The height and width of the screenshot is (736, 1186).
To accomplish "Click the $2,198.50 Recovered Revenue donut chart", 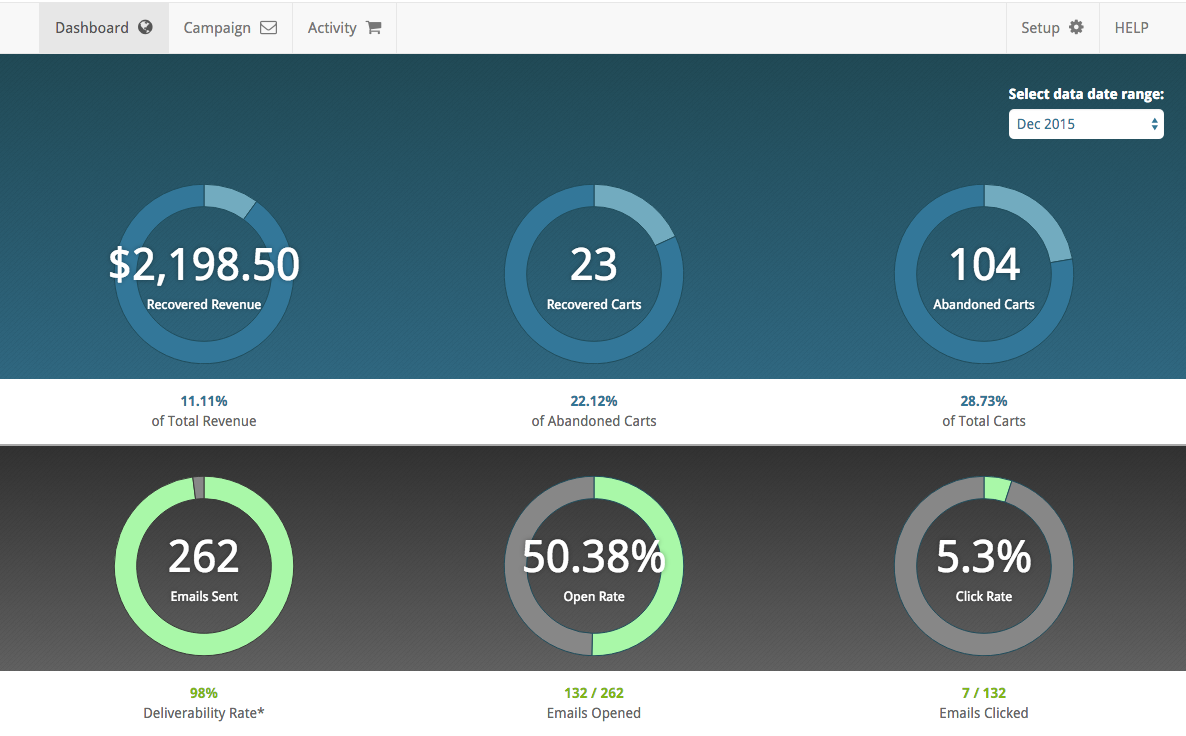I will coord(204,274).
